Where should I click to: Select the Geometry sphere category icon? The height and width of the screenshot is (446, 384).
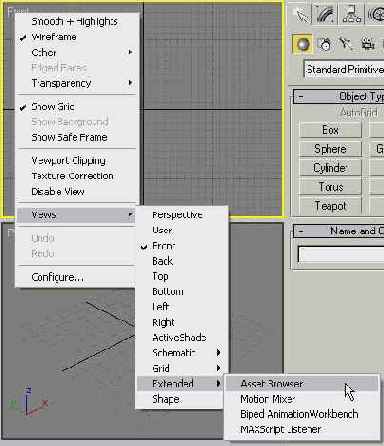pos(303,44)
